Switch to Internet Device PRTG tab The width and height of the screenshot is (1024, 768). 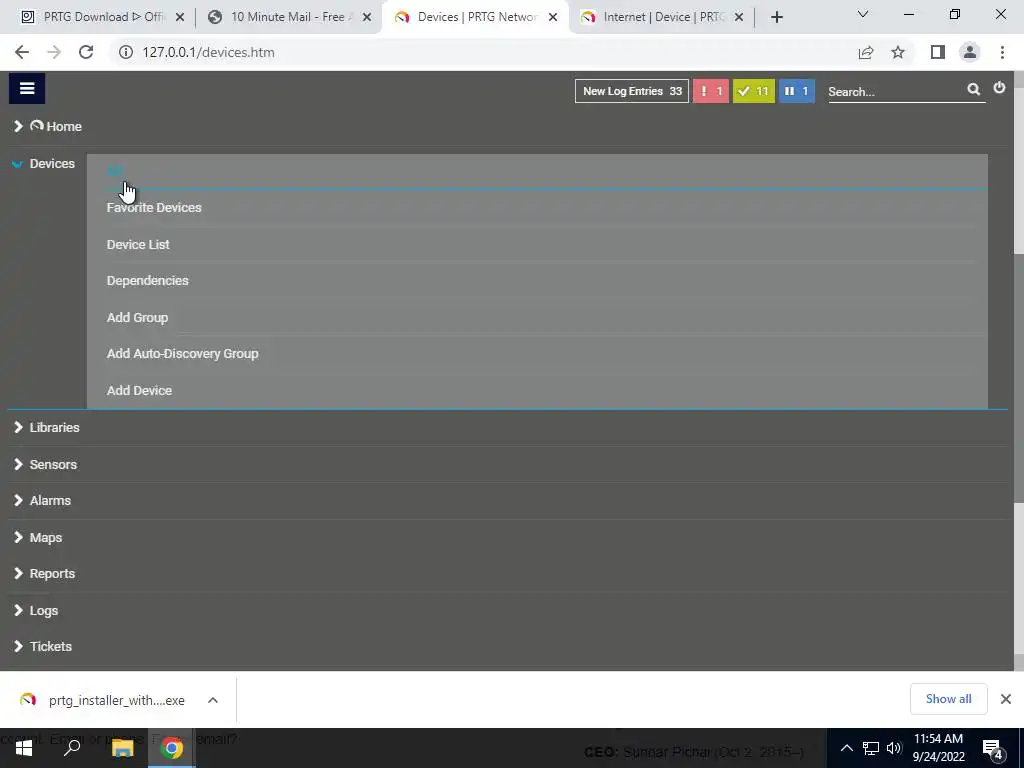point(661,17)
